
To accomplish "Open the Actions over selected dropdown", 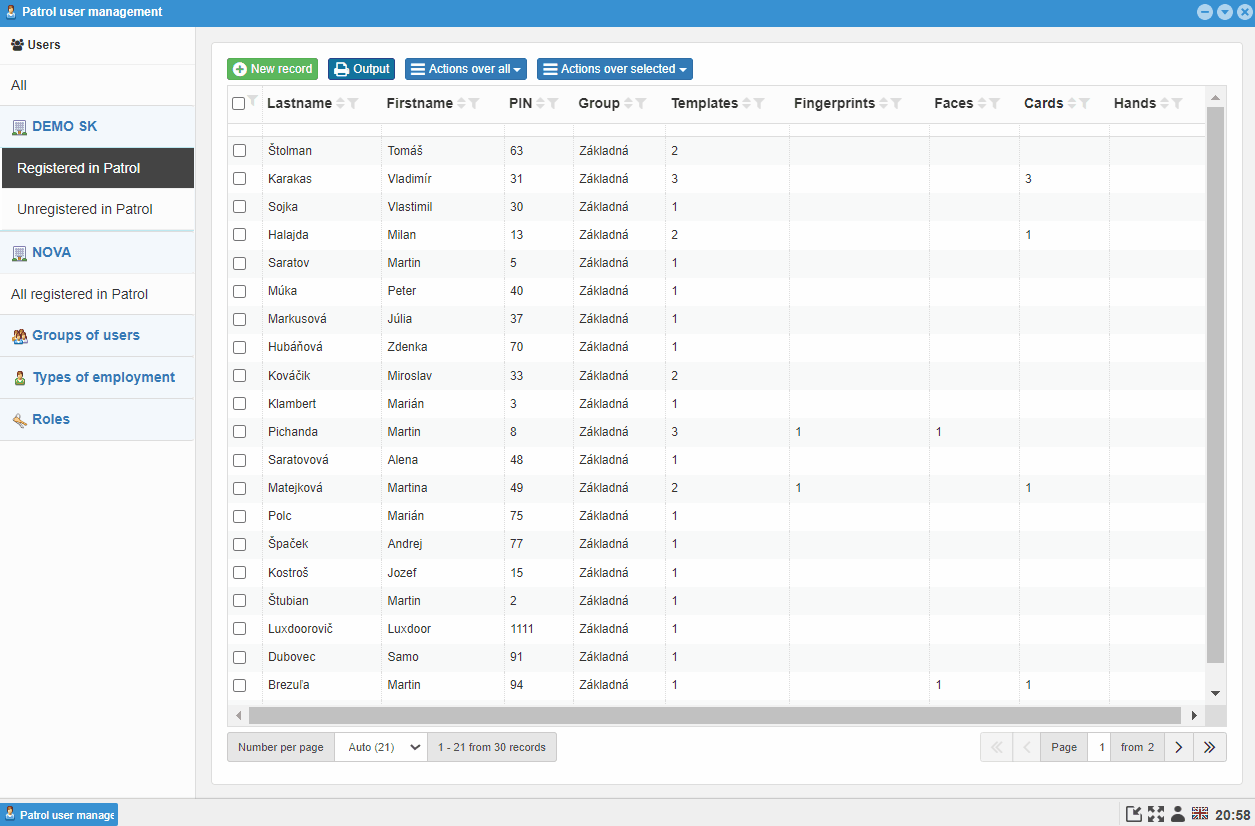I will coord(615,69).
